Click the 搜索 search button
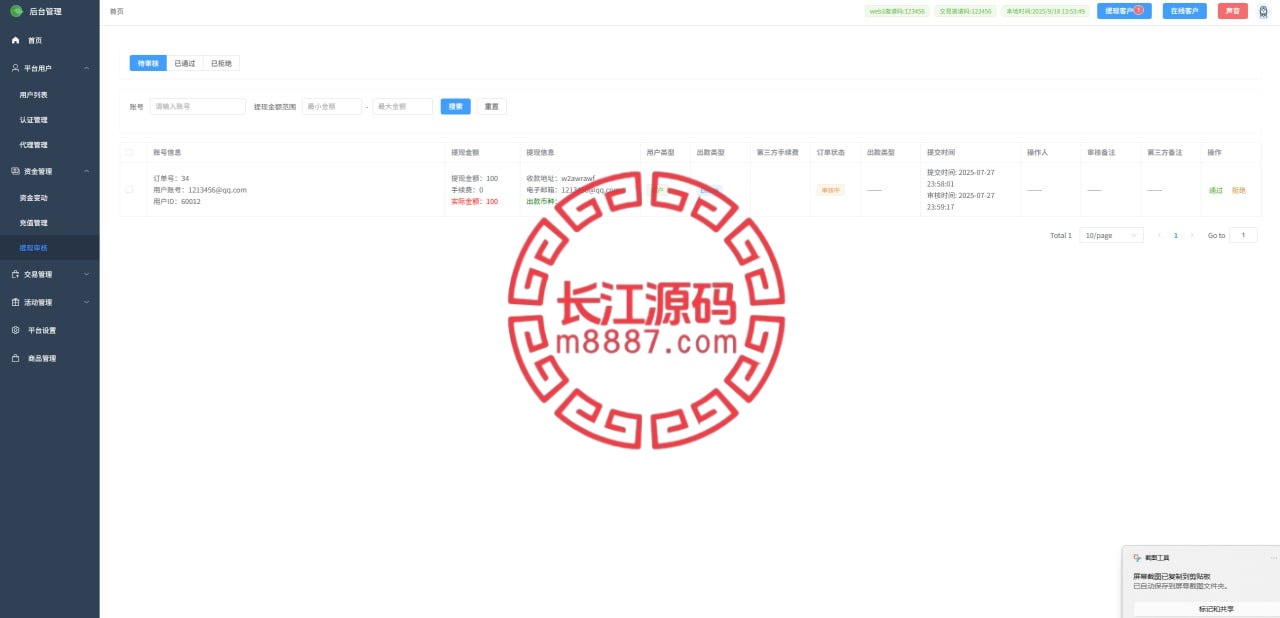Screen dimensions: 1280x618 click(456, 106)
